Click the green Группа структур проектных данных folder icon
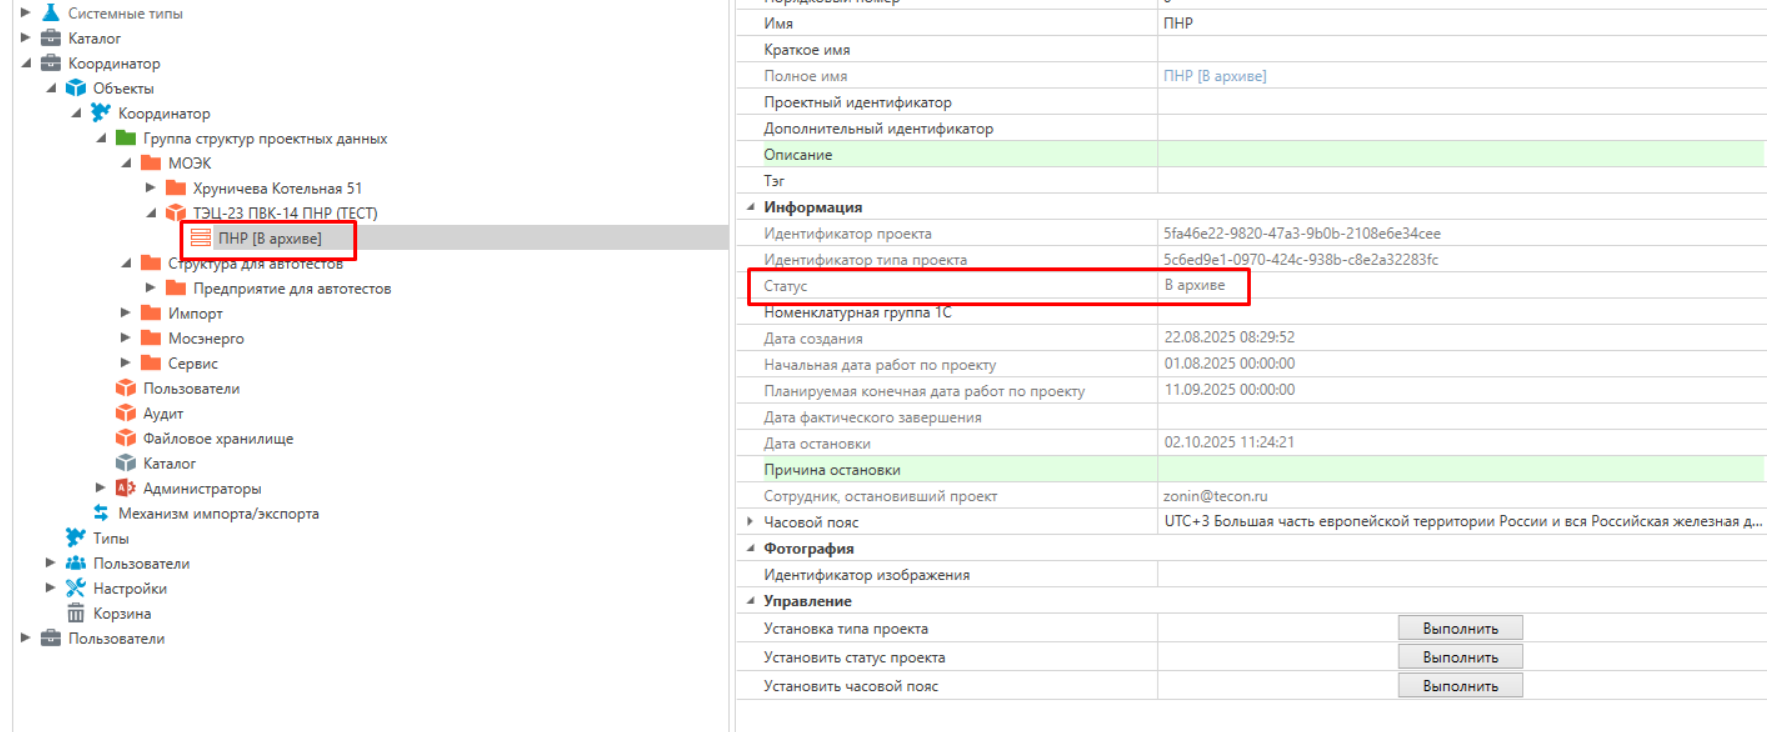 tap(125, 138)
